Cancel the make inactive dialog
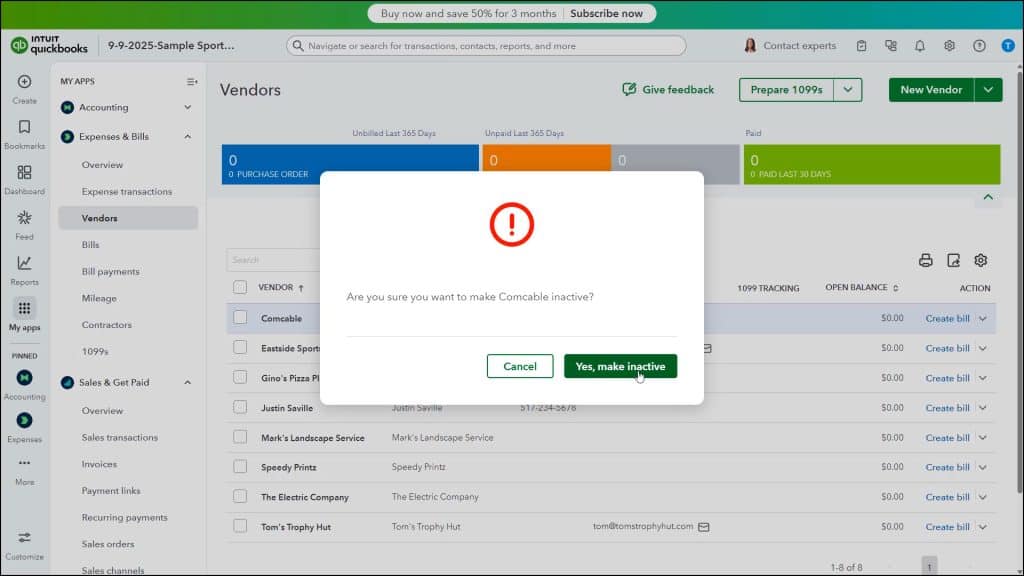The height and width of the screenshot is (576, 1024). coord(520,366)
